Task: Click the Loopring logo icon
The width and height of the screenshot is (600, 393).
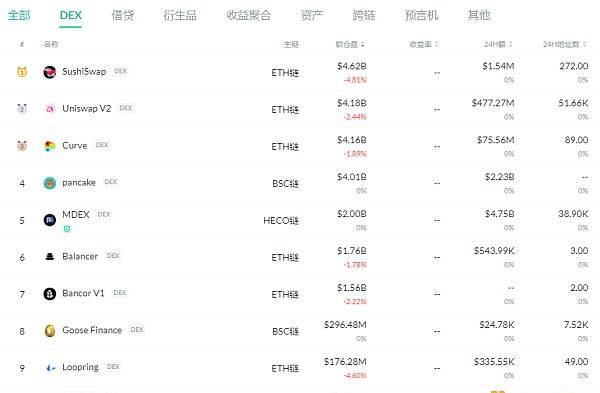Action: pos(51,368)
